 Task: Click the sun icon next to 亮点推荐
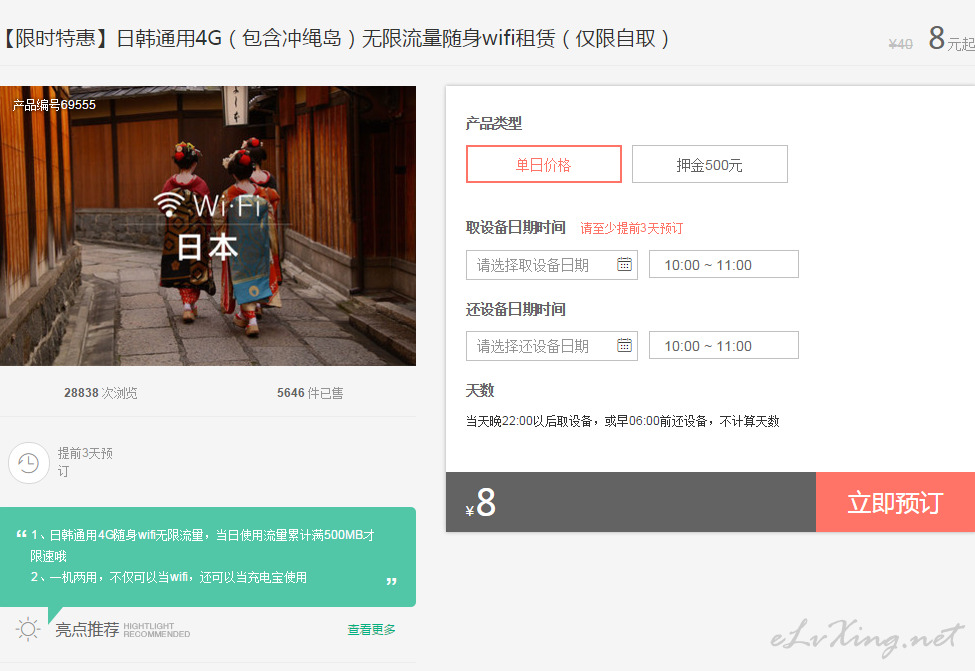(x=28, y=629)
